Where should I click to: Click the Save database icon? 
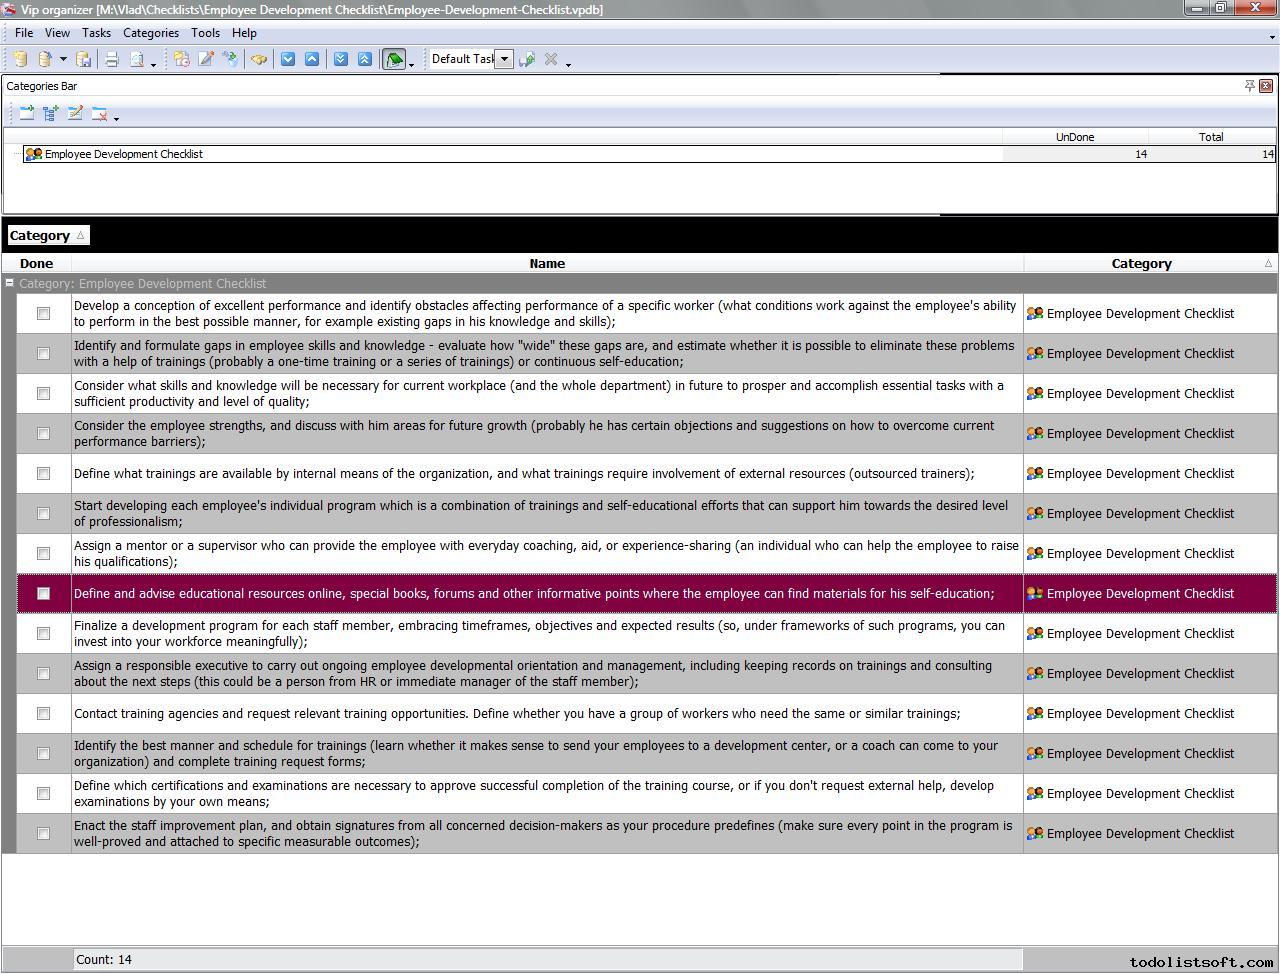84,59
